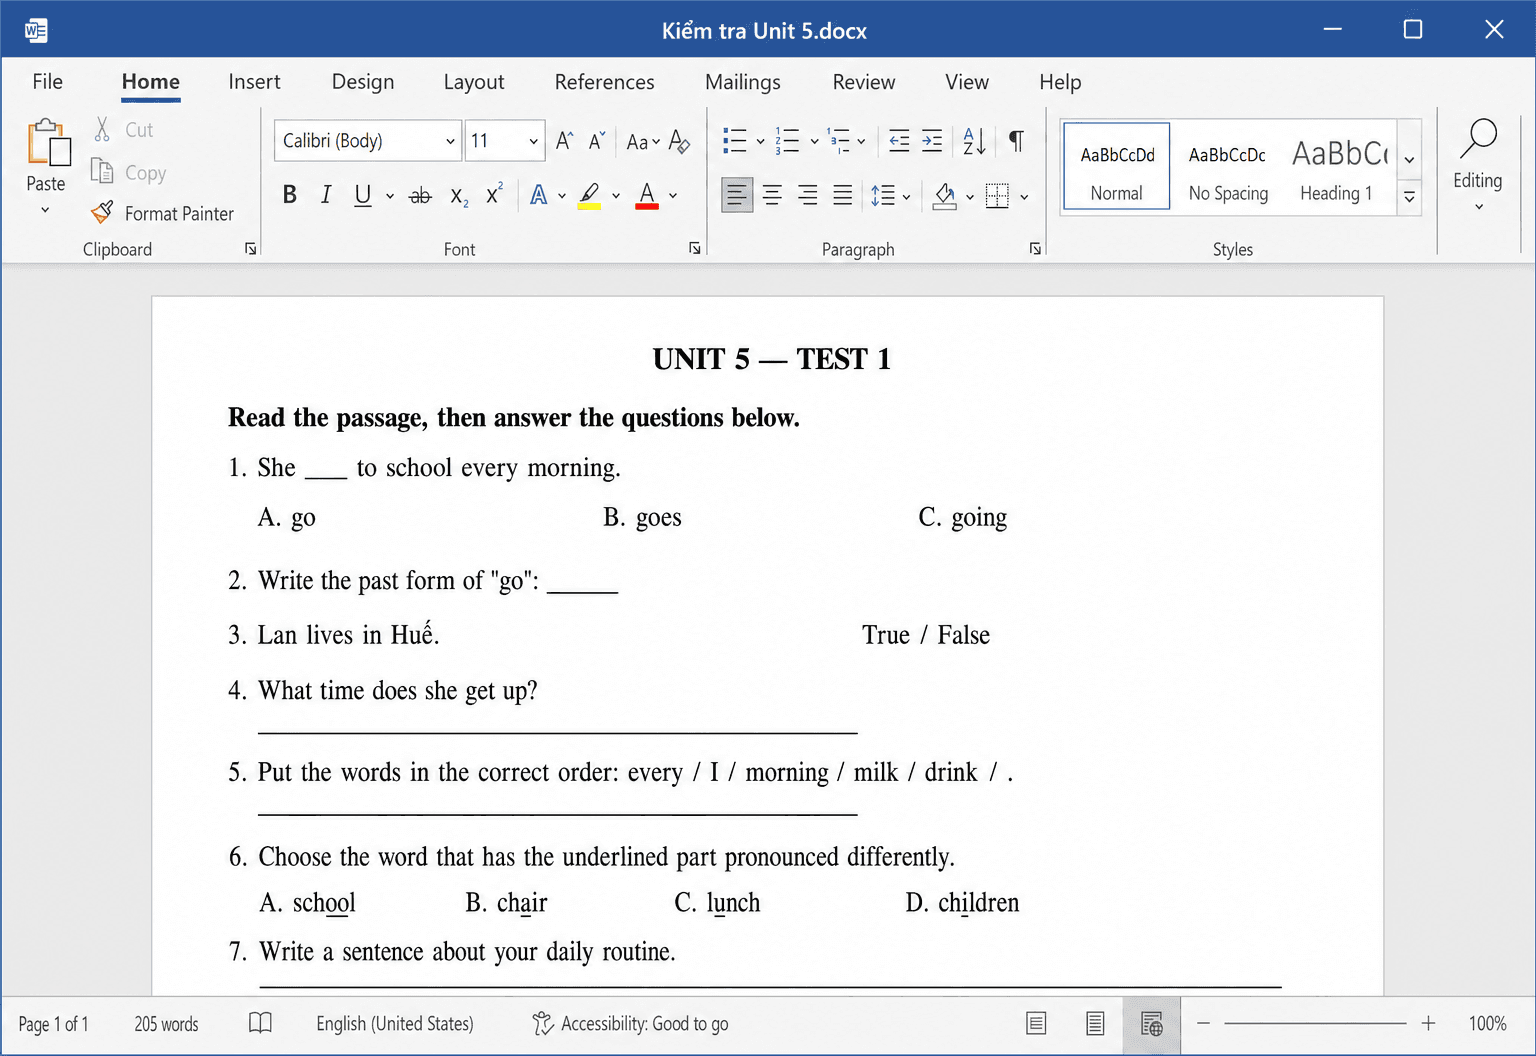Apply the bullet list icon
Viewport: 1536px width, 1056px height.
click(735, 141)
